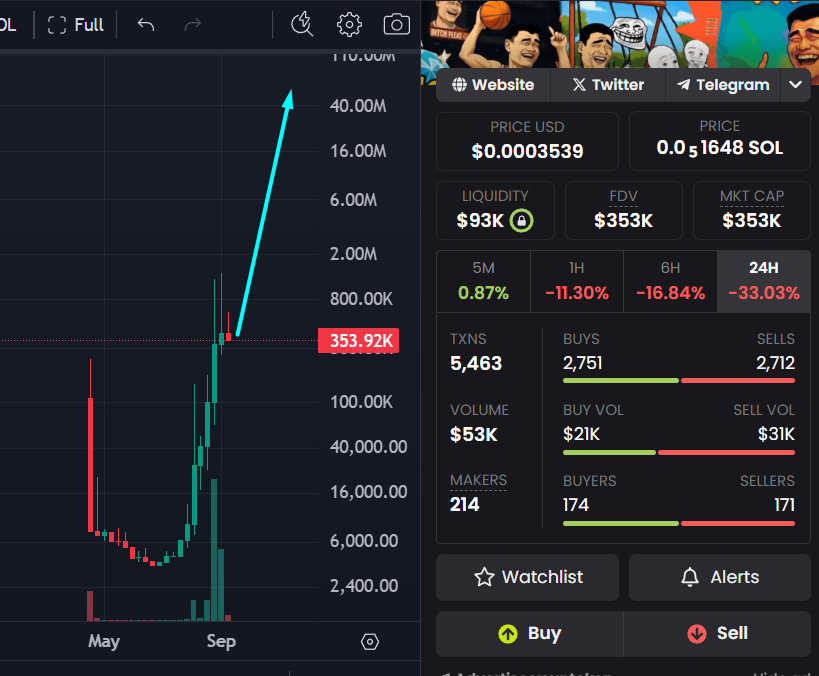Expand more links chevron beside Telegram
819x676 pixels.
[x=795, y=85]
